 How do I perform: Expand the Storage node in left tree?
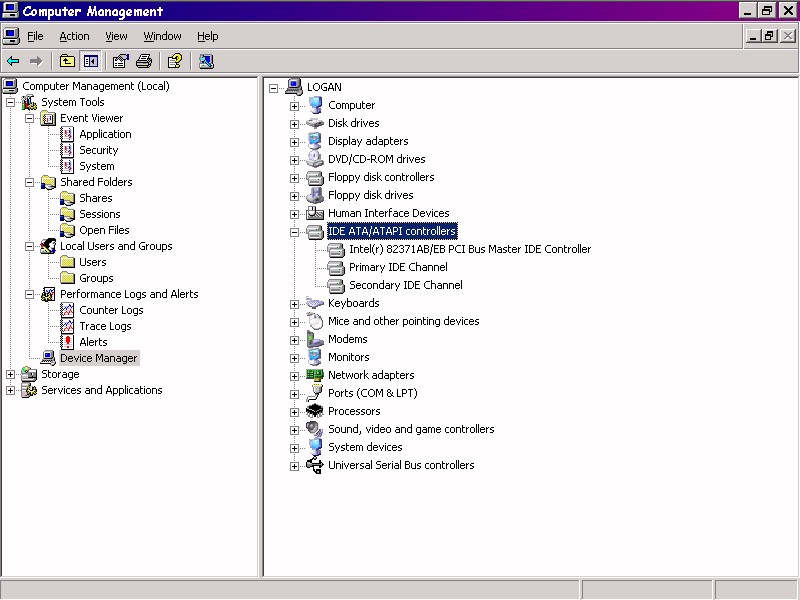(10, 374)
